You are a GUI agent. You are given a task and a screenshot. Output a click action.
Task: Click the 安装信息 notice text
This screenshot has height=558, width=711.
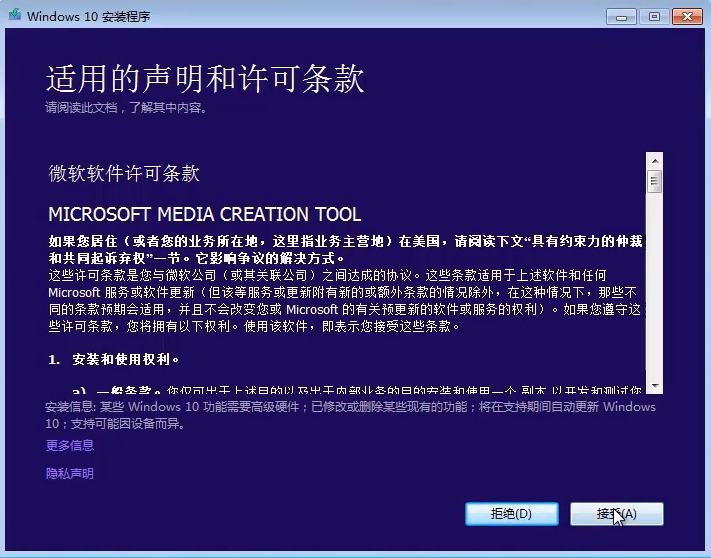[x=345, y=415]
